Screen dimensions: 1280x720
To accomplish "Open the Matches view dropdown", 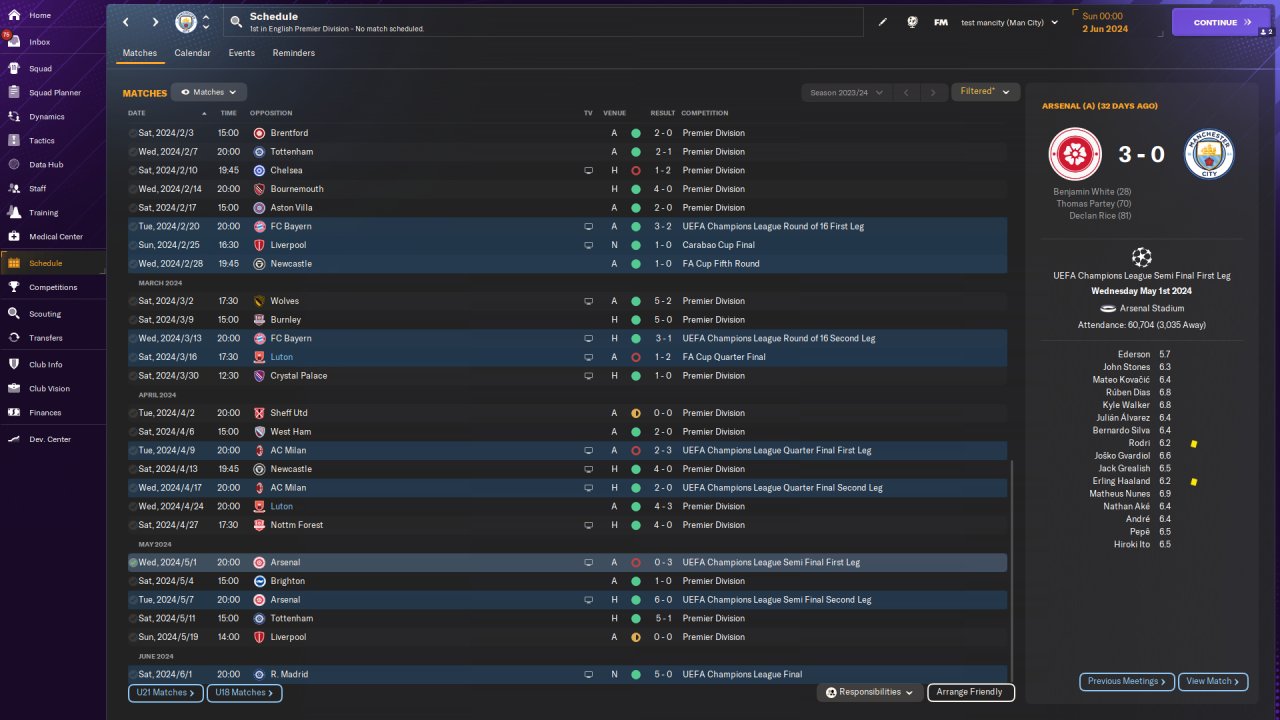I will (x=208, y=92).
